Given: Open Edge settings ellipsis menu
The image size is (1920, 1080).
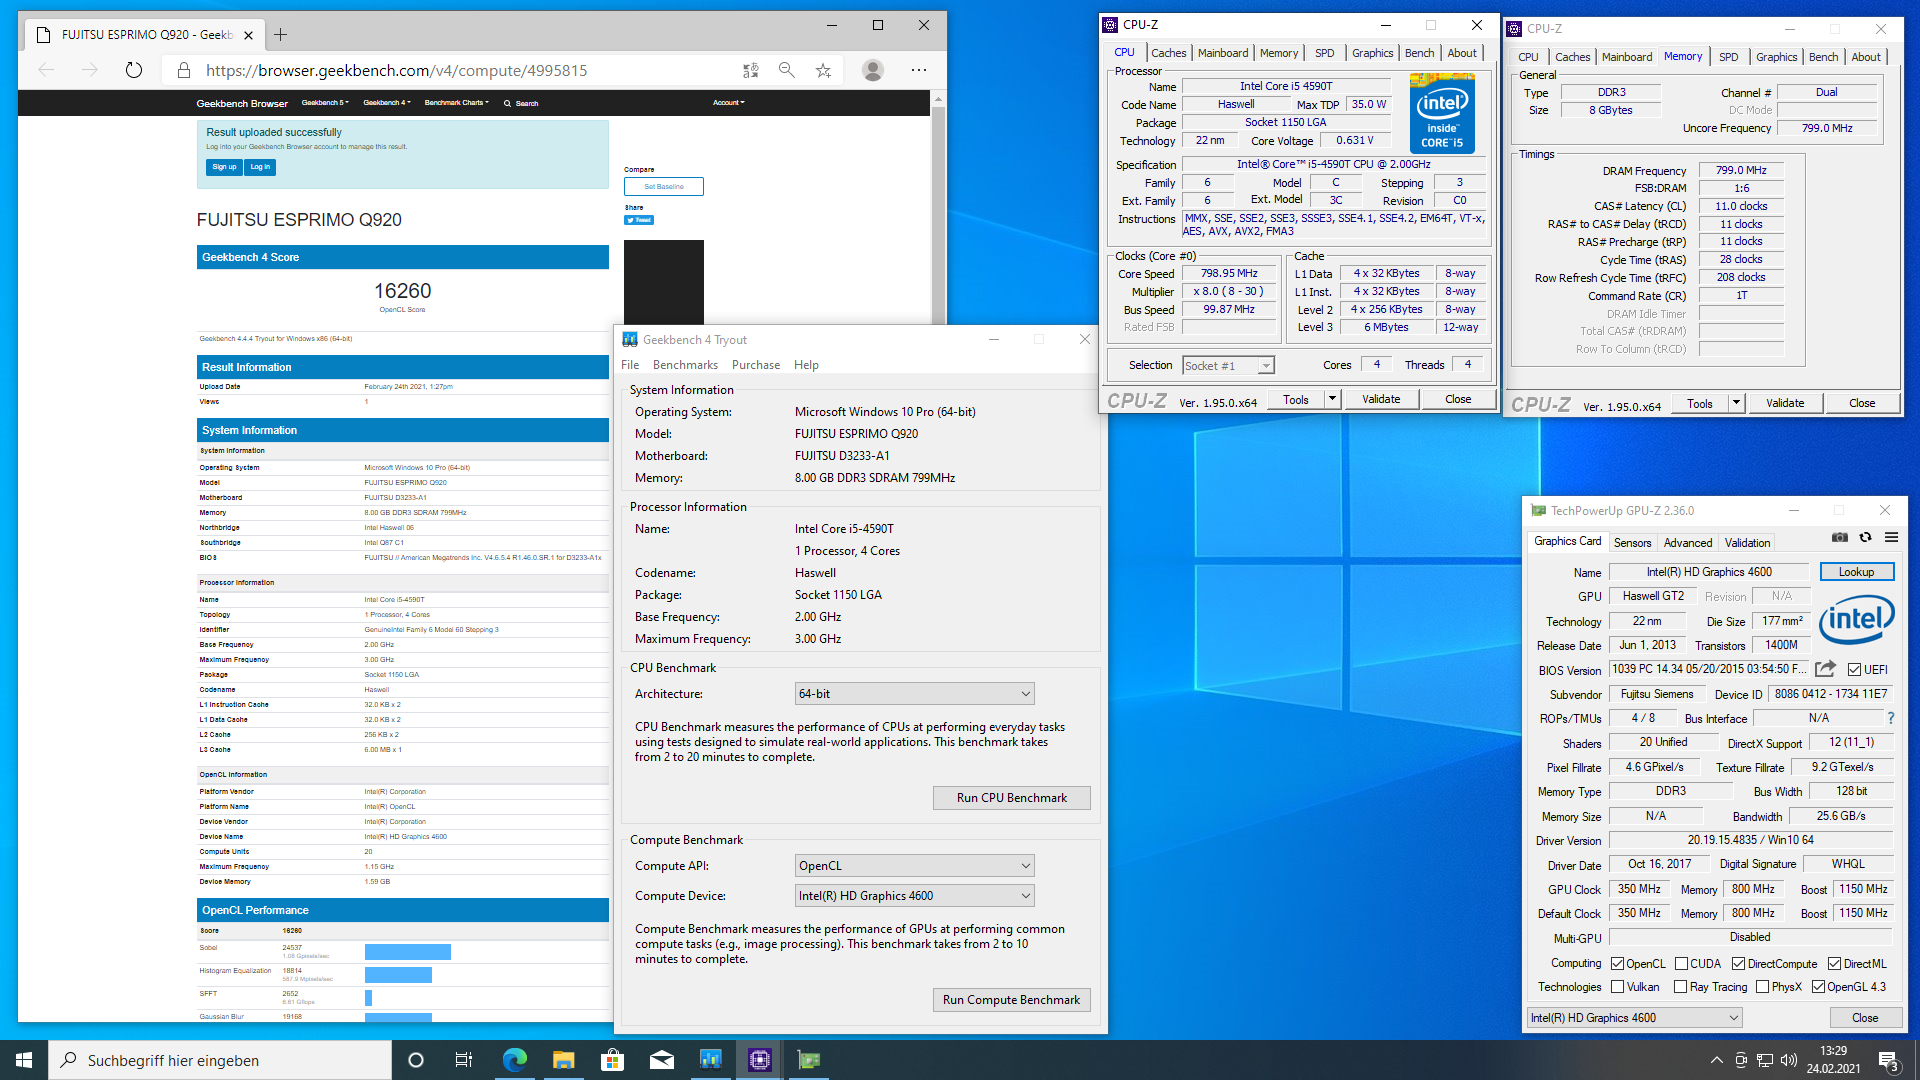Looking at the screenshot, I should [x=919, y=70].
